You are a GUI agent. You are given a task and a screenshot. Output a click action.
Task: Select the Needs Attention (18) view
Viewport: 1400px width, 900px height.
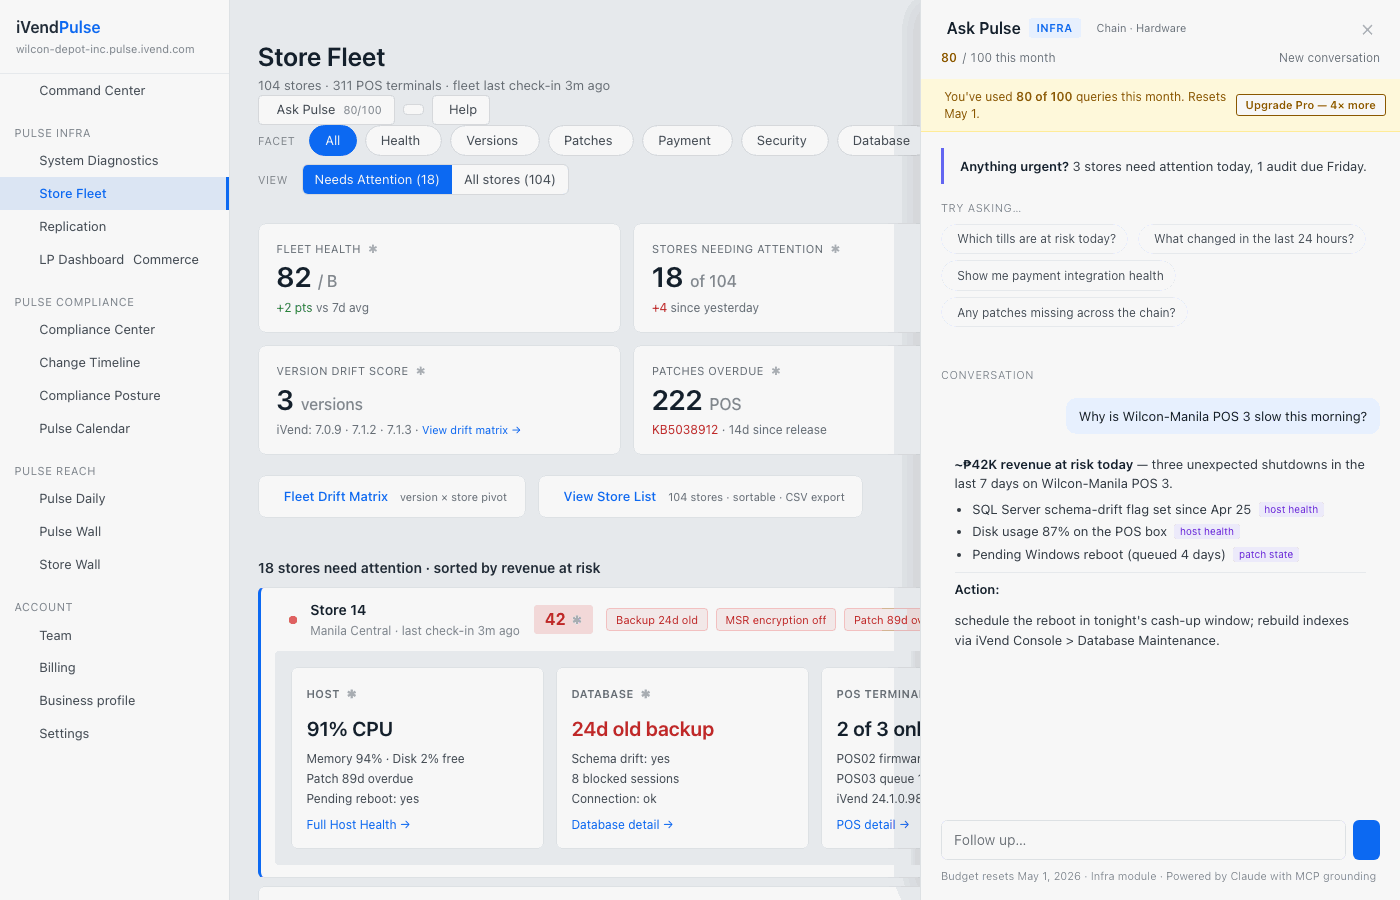pyautogui.click(x=377, y=180)
